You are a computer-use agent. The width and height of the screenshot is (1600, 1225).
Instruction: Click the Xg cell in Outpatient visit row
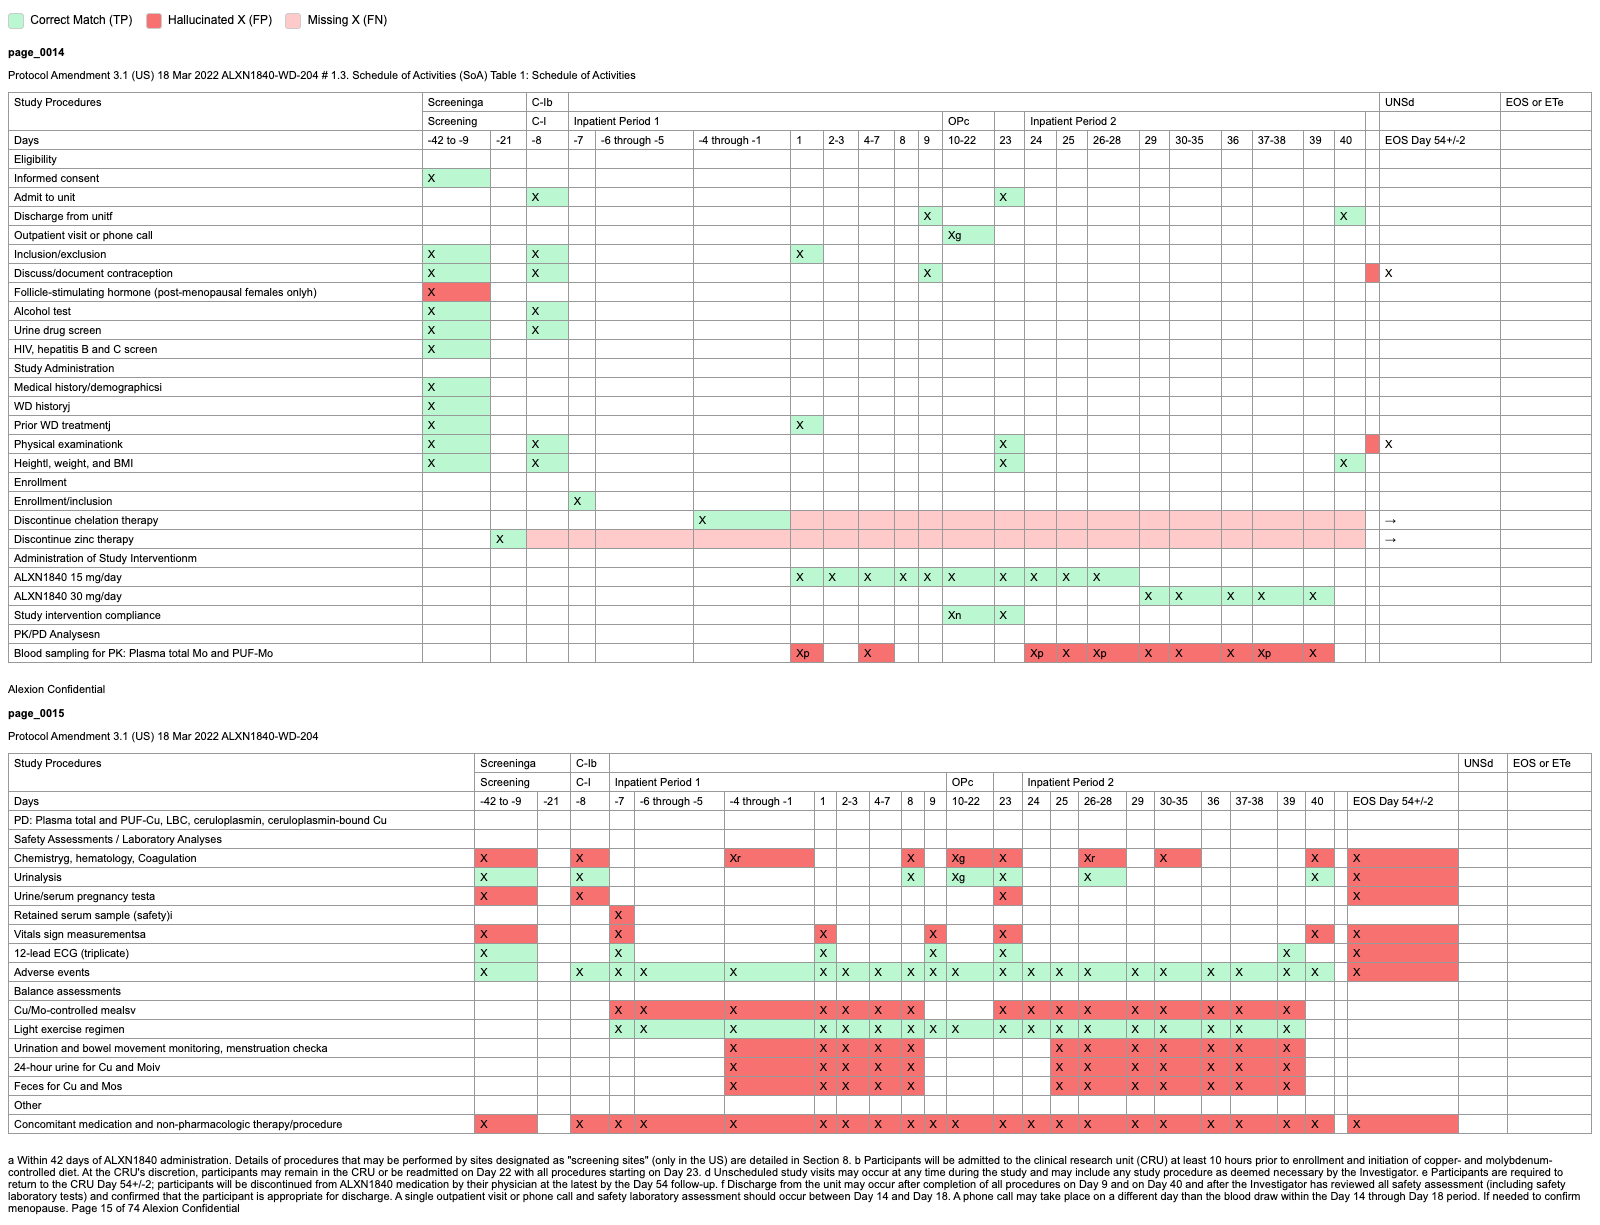[x=969, y=235]
